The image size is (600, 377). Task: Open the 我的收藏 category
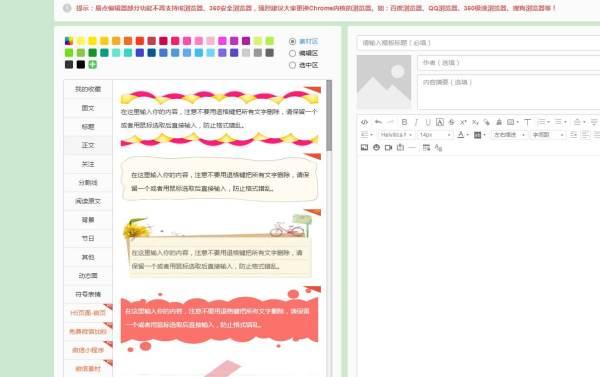[x=88, y=89]
